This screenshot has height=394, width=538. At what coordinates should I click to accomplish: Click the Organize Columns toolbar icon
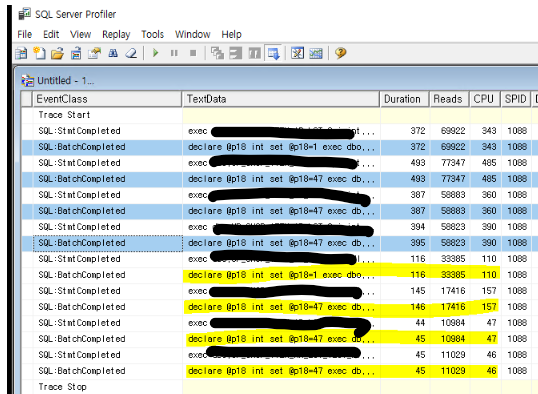coord(217,53)
